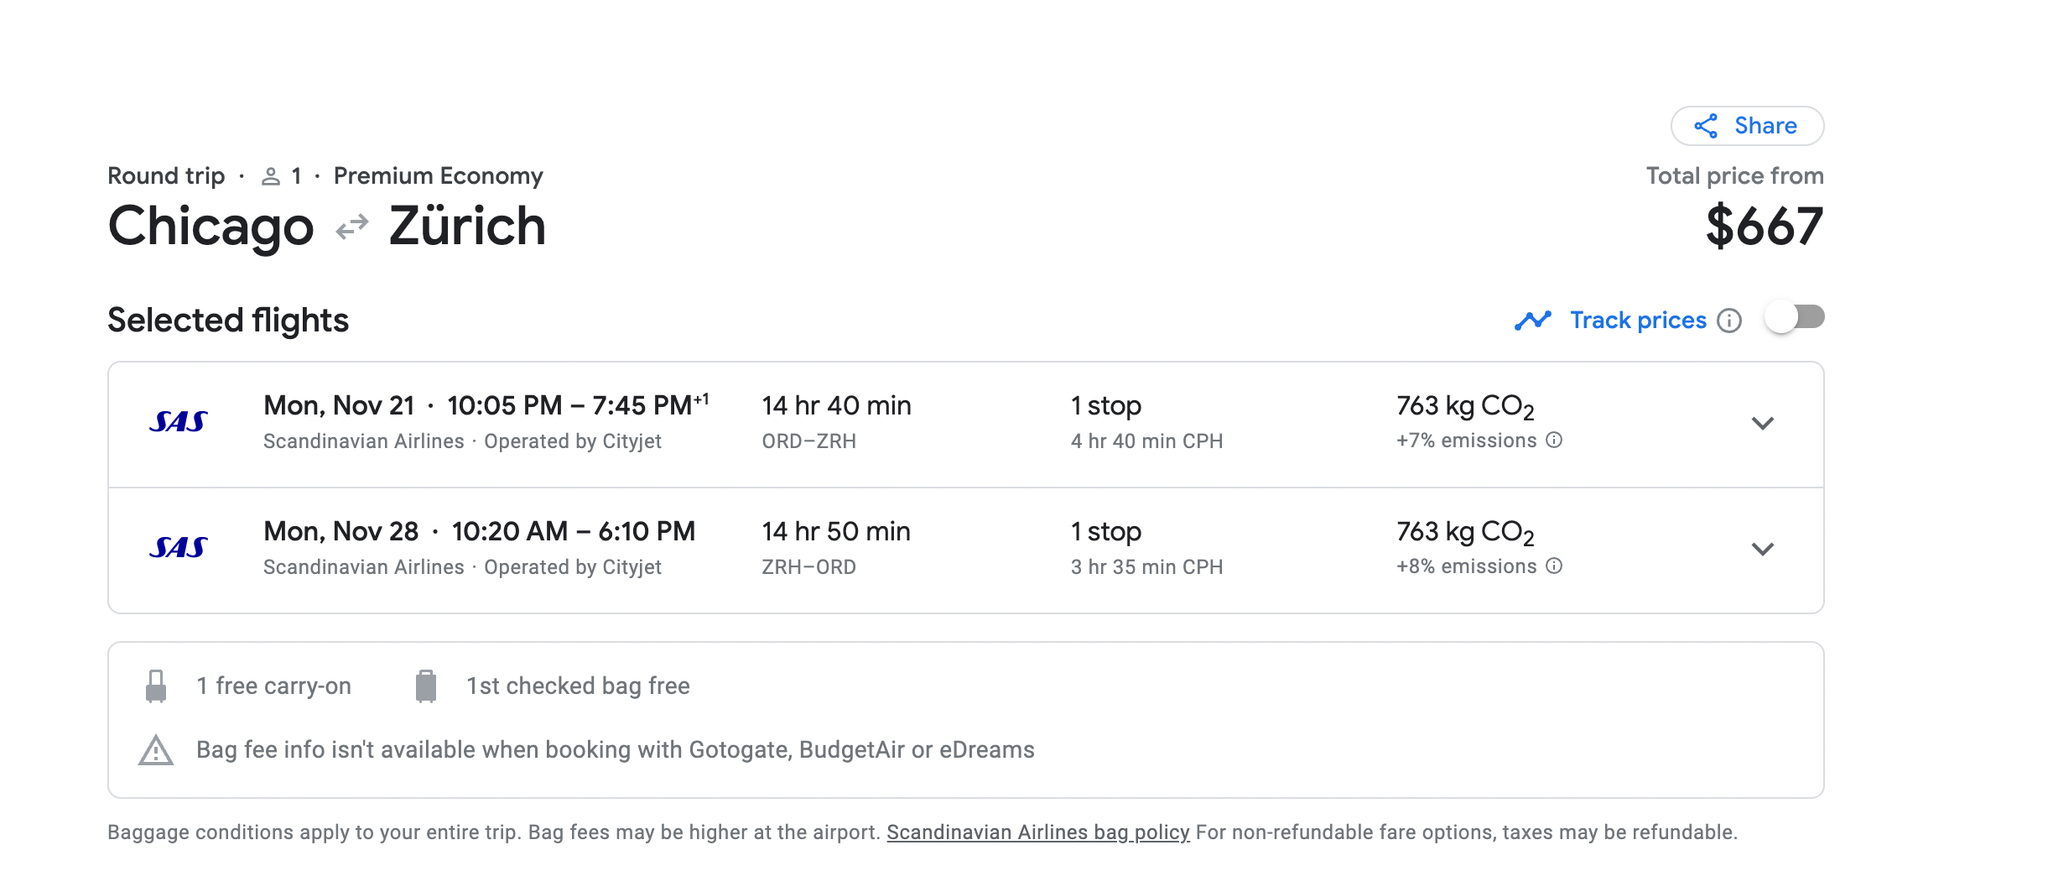Image resolution: width=2048 pixels, height=871 pixels.
Task: Click the SAS logo on Nov 21 flight
Action: pyautogui.click(x=178, y=422)
